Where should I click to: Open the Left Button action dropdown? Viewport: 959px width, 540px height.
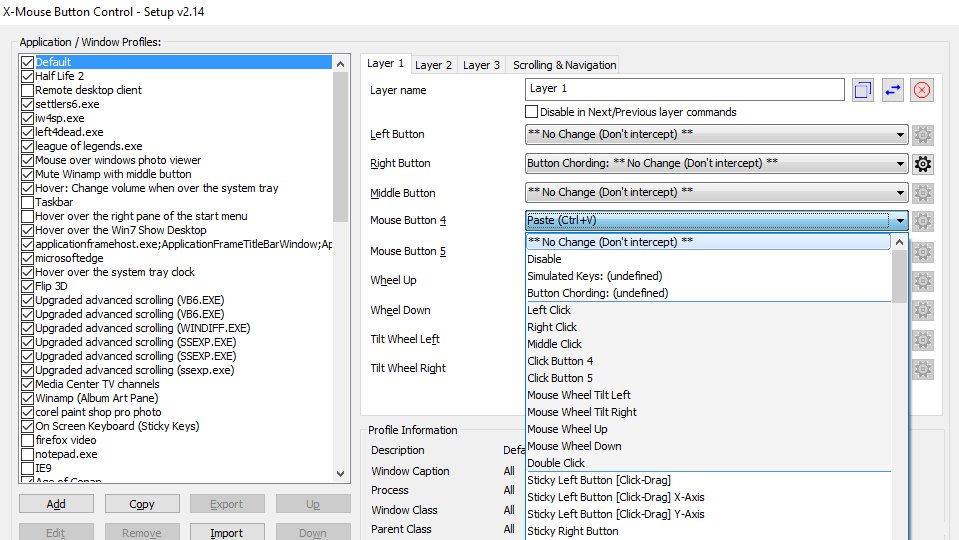pos(716,135)
